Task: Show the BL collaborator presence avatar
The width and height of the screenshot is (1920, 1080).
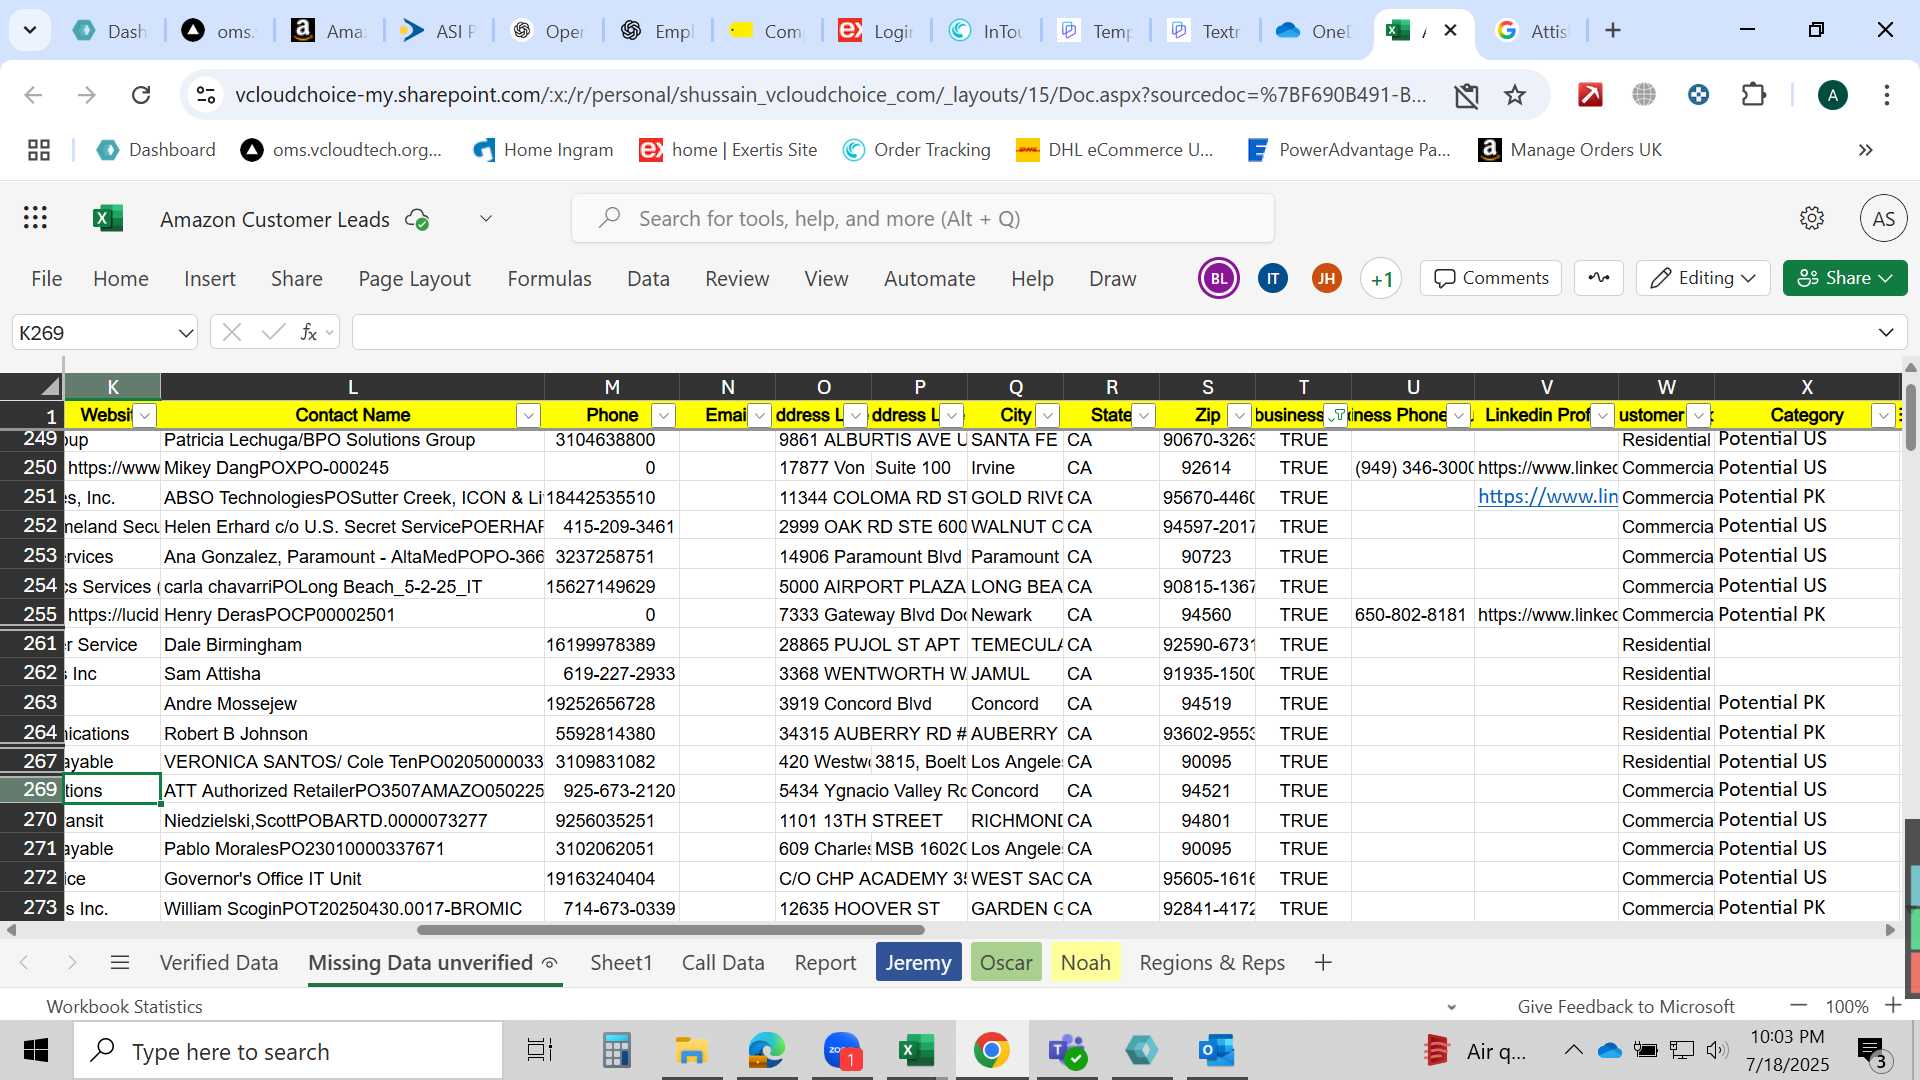Action: (1218, 279)
